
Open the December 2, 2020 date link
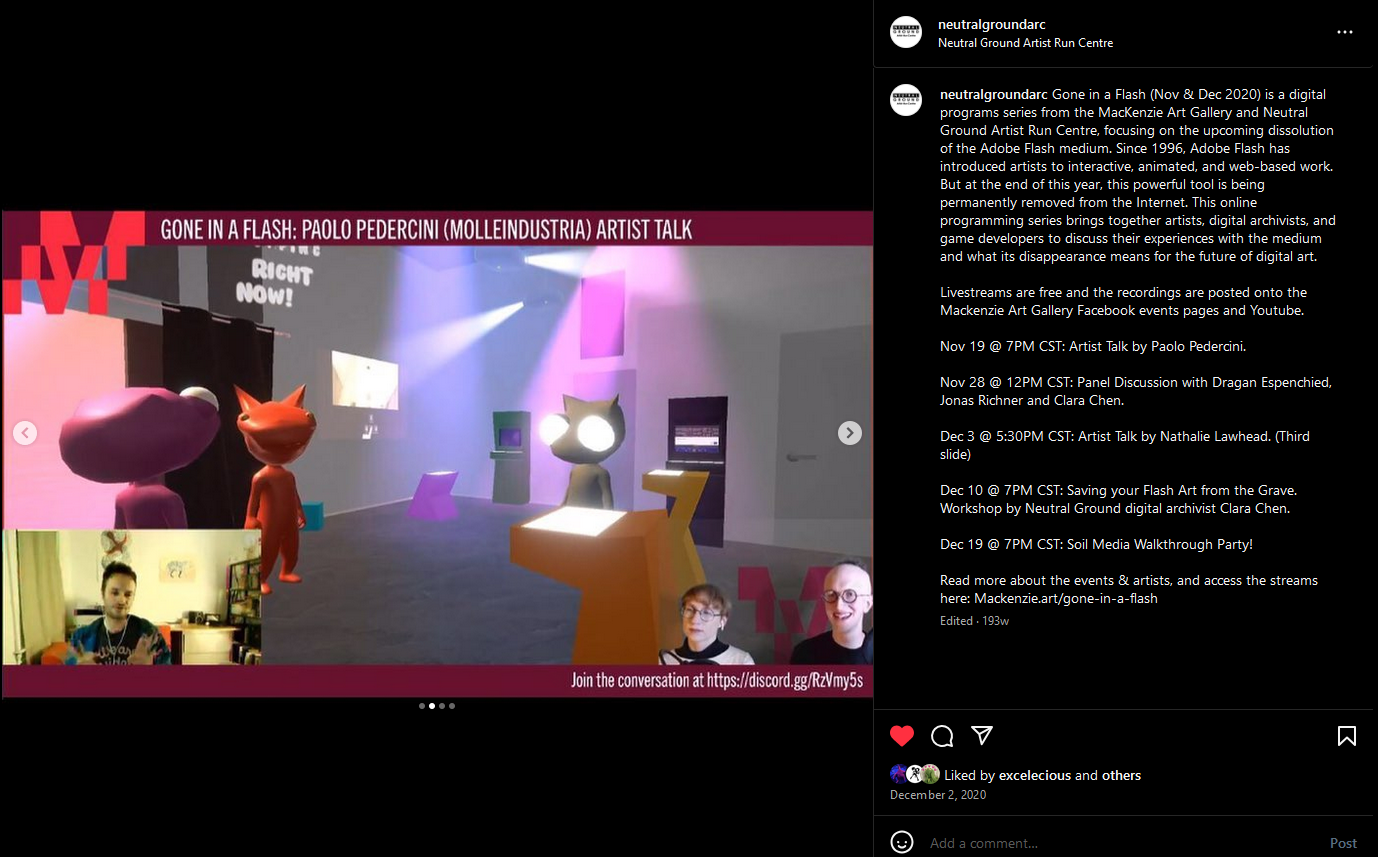[x=938, y=795]
